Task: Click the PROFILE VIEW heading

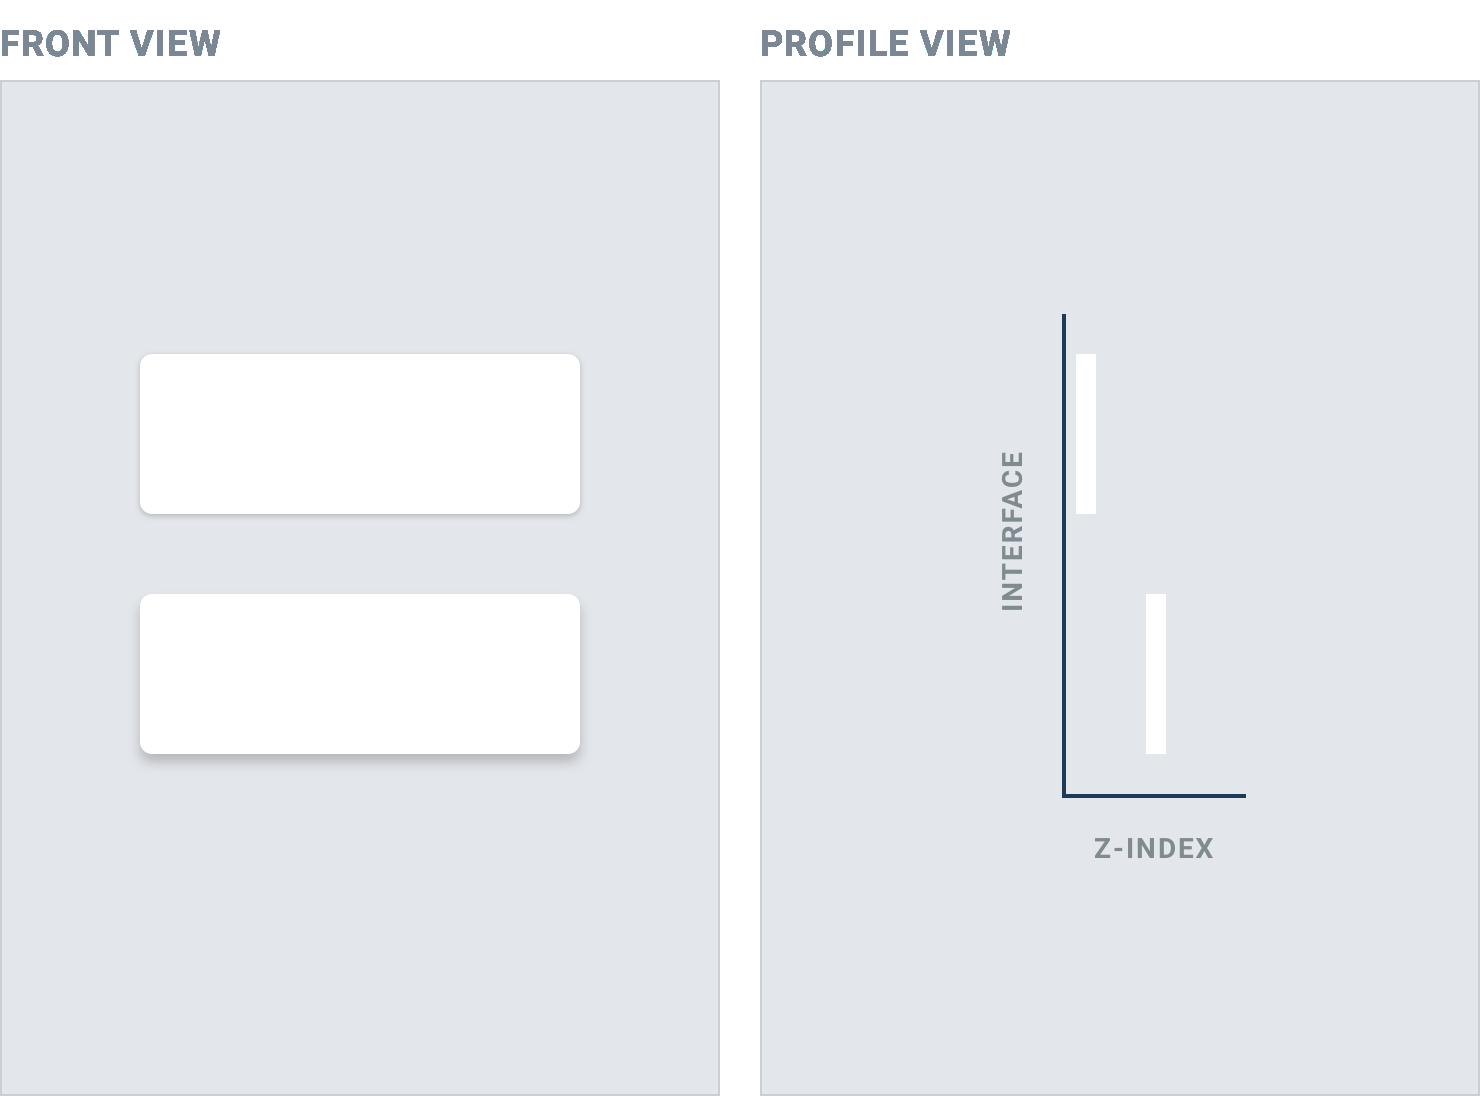Action: (885, 43)
